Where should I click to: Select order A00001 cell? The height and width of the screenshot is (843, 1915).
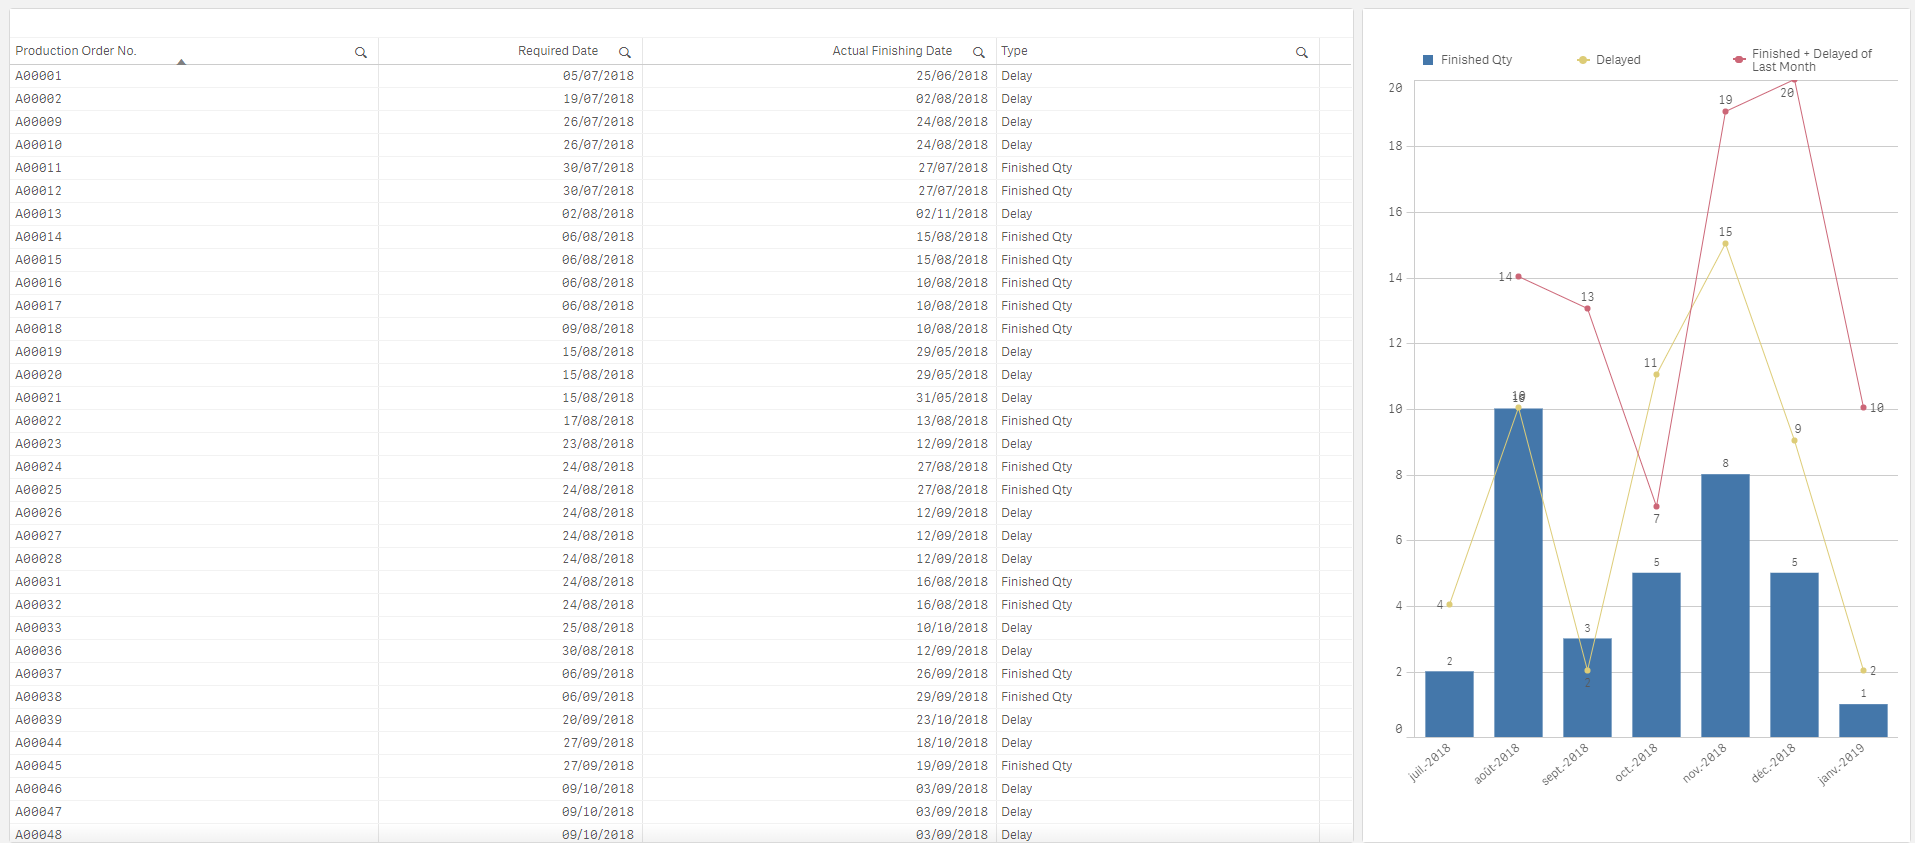194,76
